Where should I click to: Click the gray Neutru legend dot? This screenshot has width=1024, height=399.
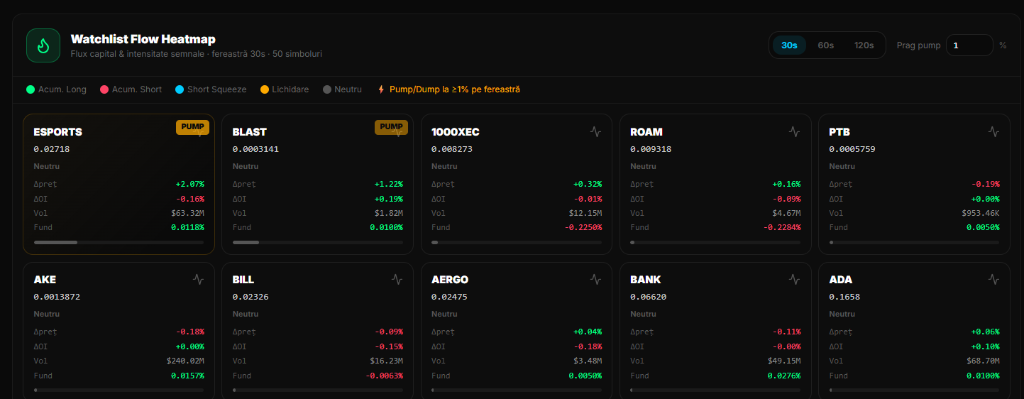point(327,89)
